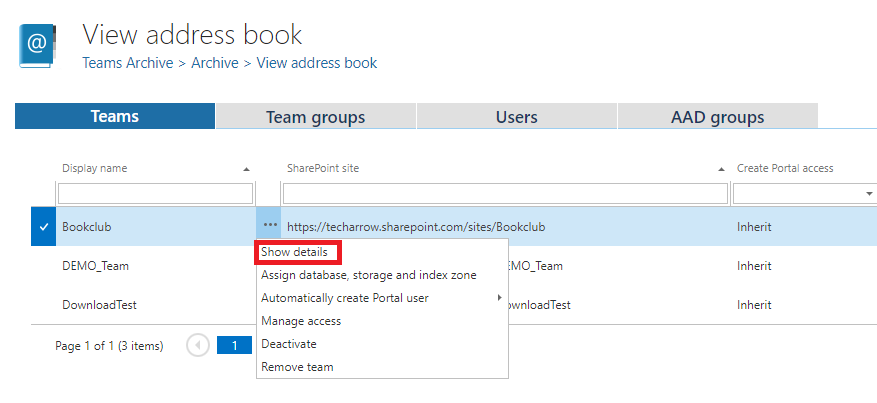Switch to the Team groups tab
Image resolution: width=877 pixels, height=403 pixels.
pos(315,117)
